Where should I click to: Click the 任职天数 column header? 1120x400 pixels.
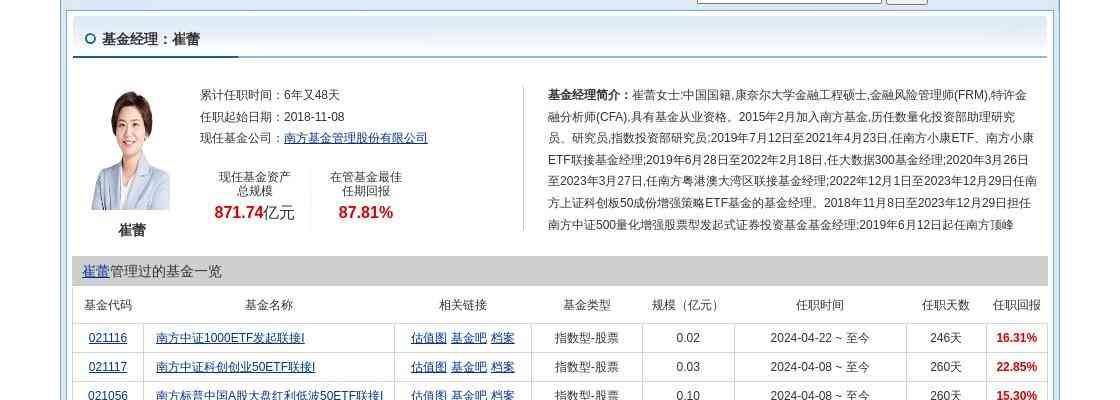946,305
